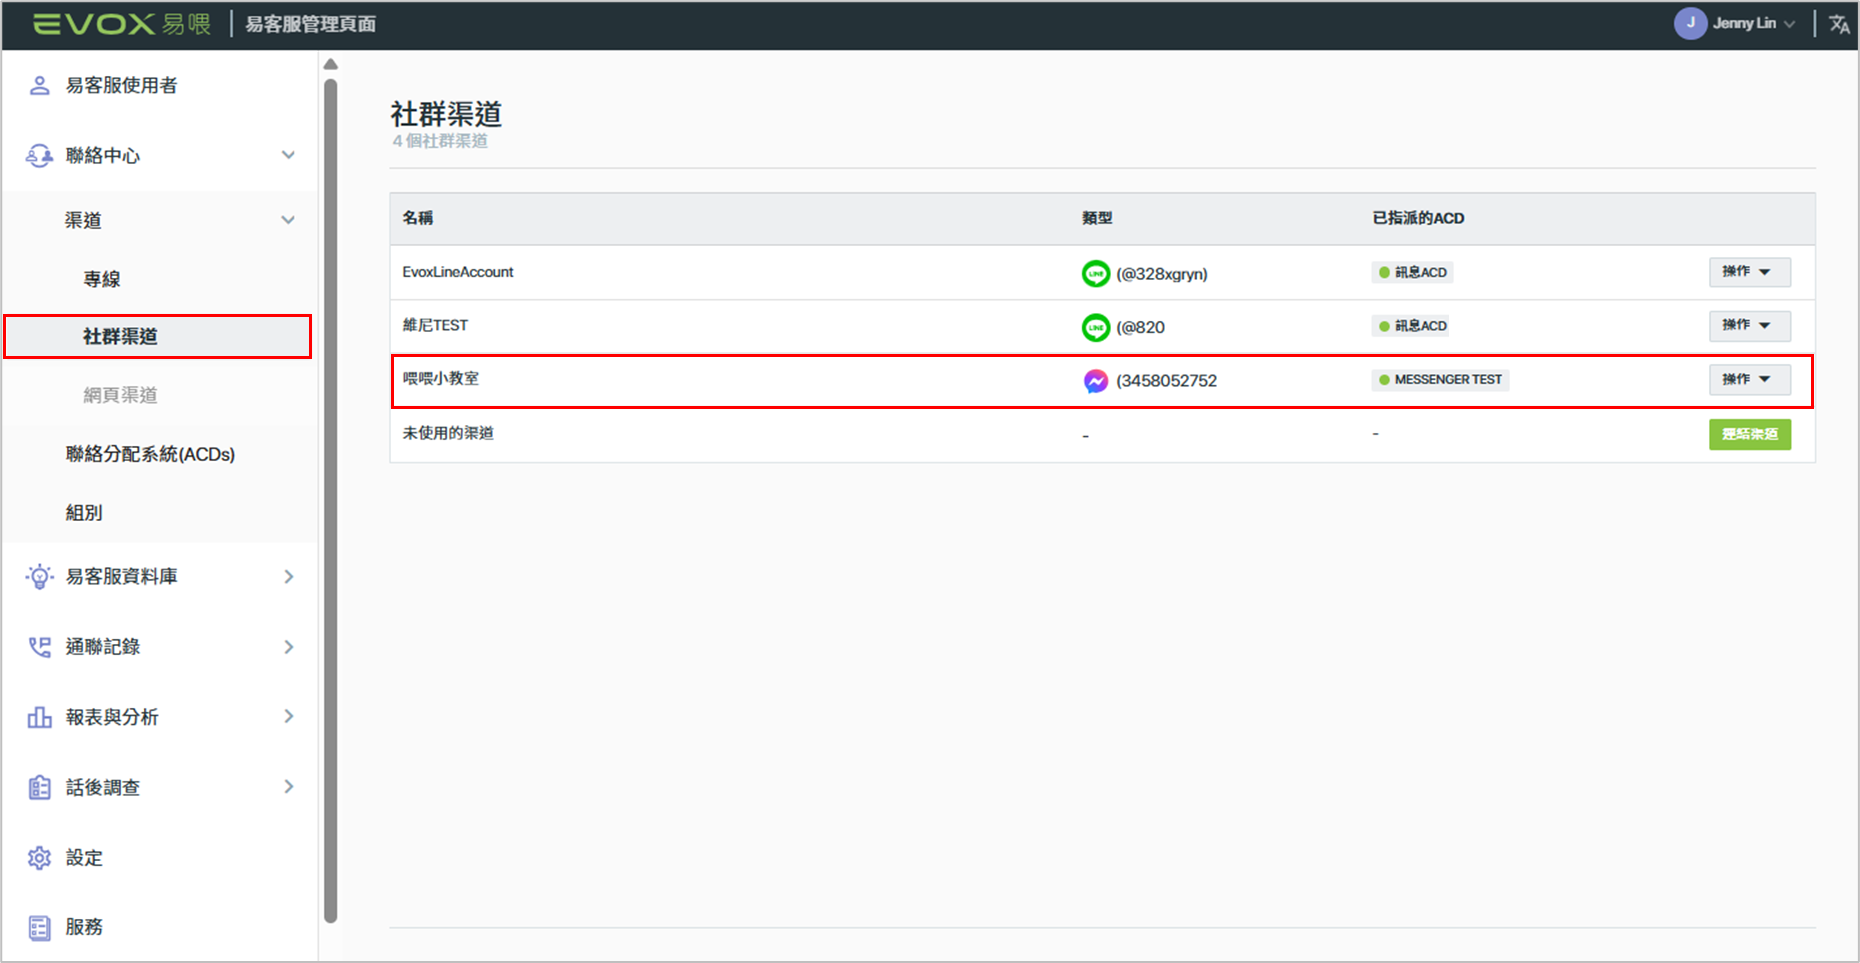This screenshot has width=1860, height=963.
Task: Click the 設定 gear icon
Action: 39,858
